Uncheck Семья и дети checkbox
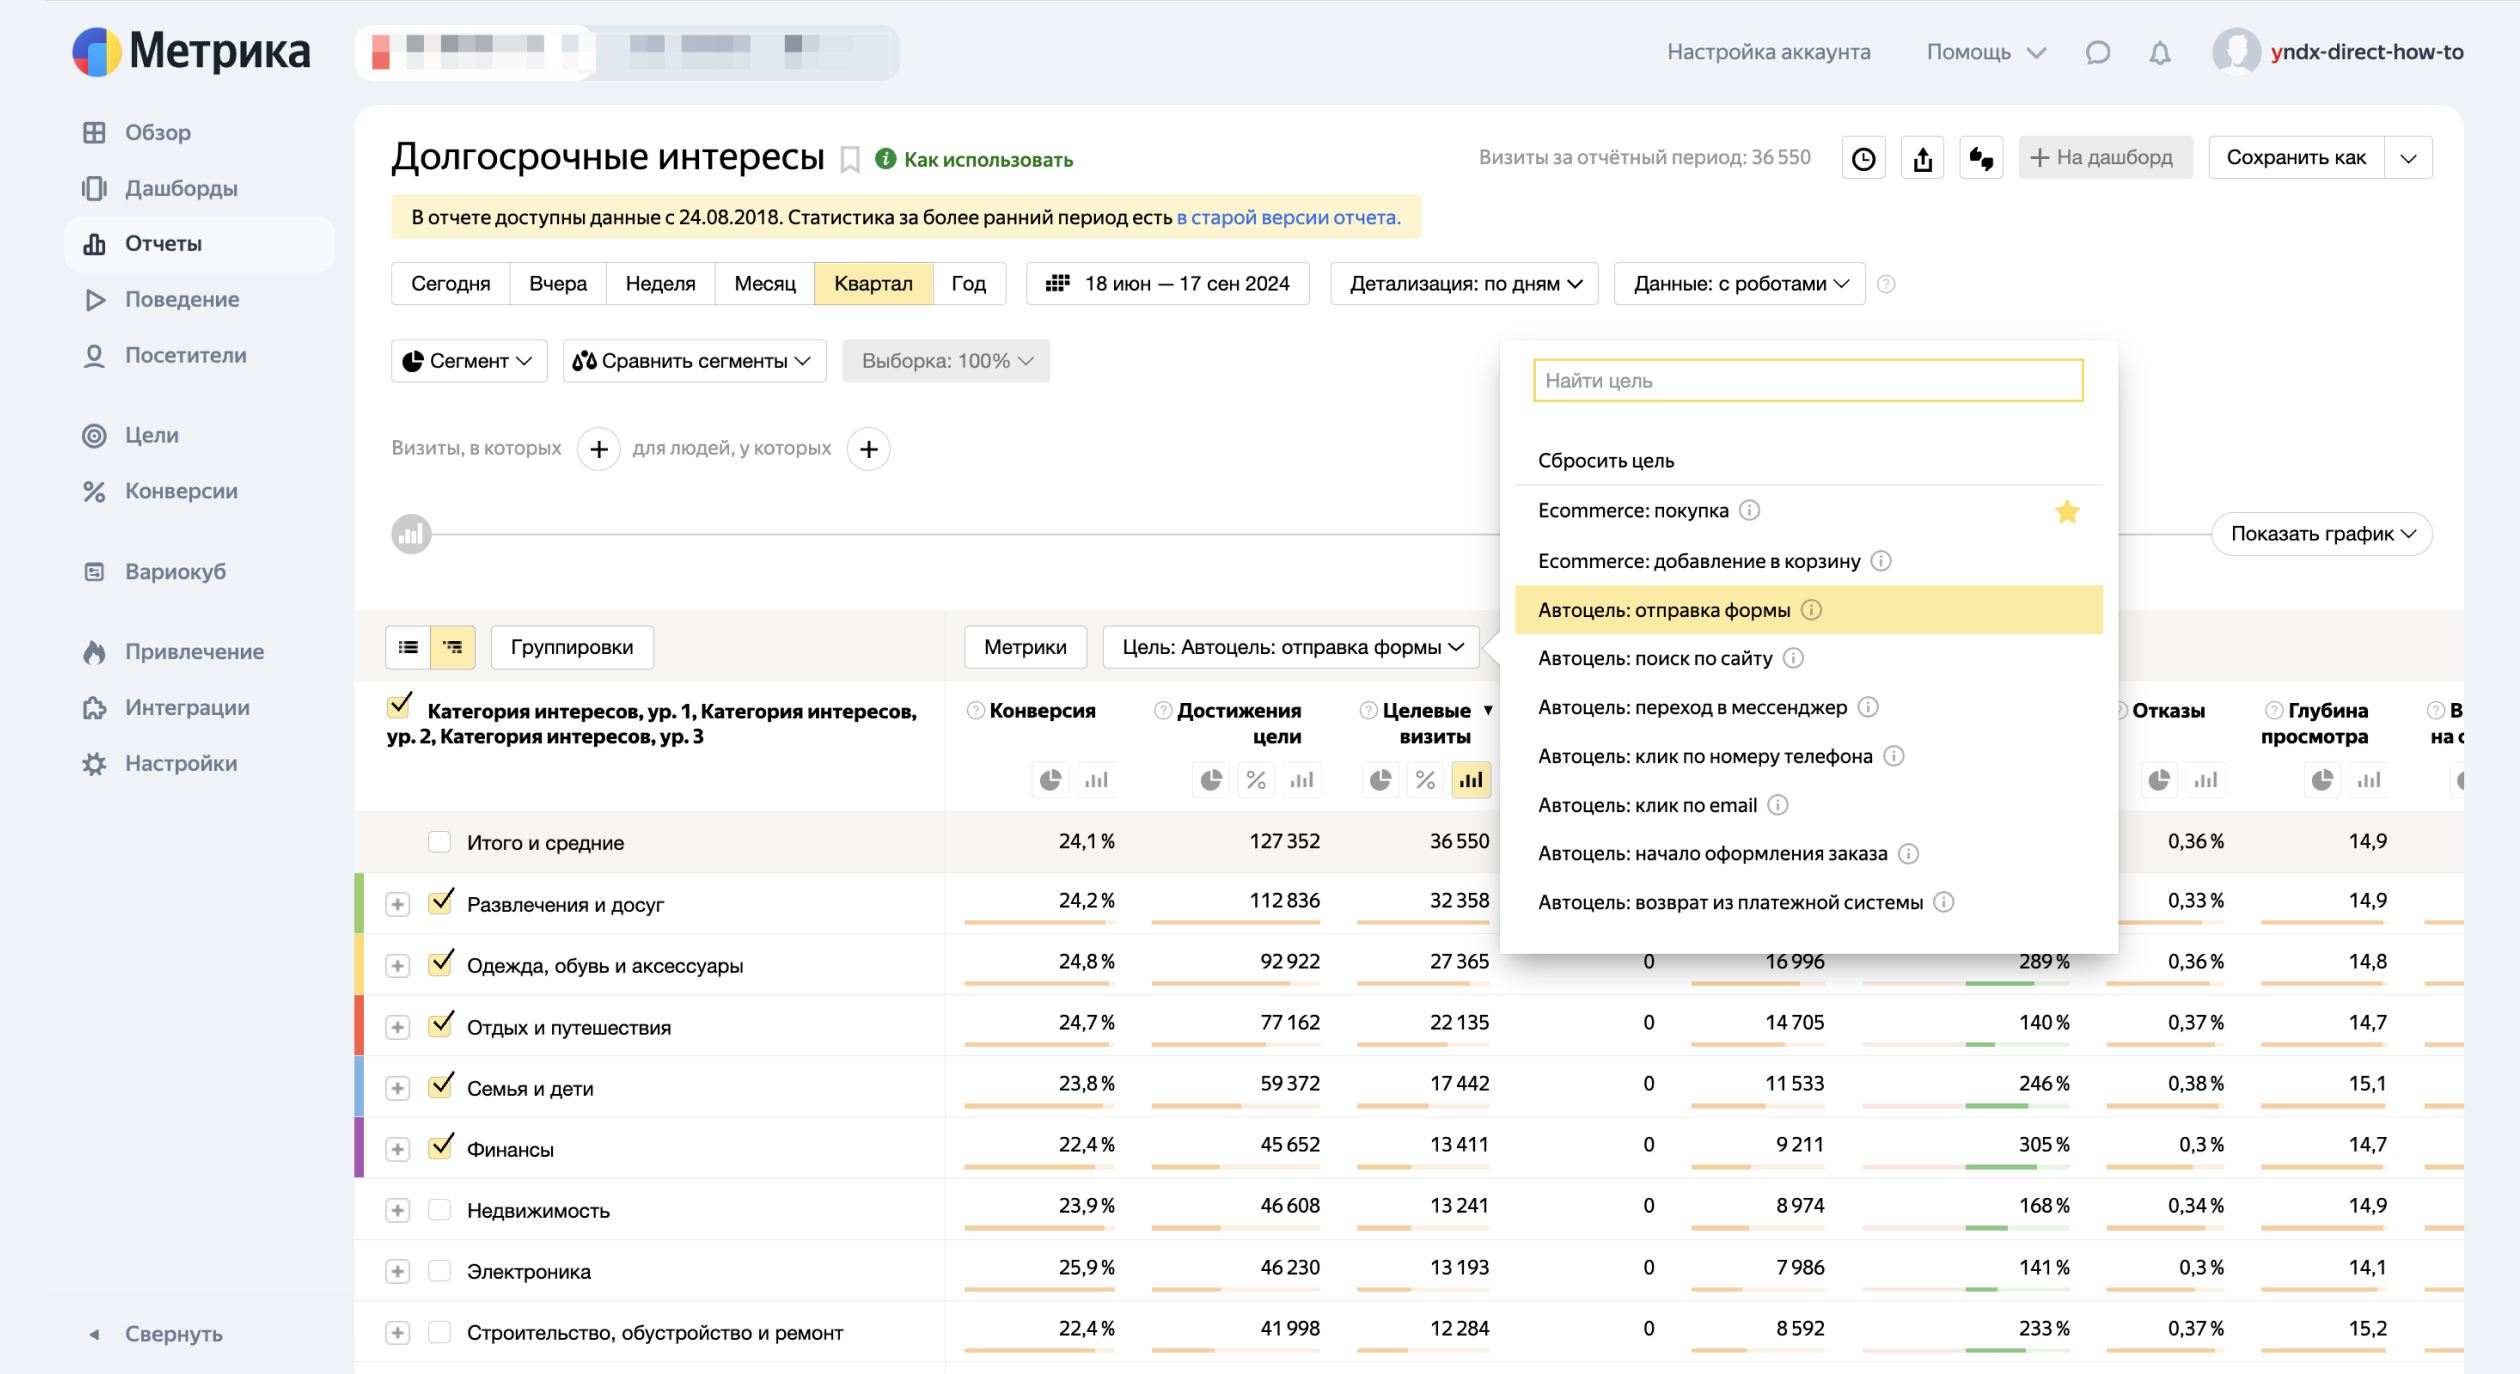Screen dimensions: 2520x1374 [440, 1086]
